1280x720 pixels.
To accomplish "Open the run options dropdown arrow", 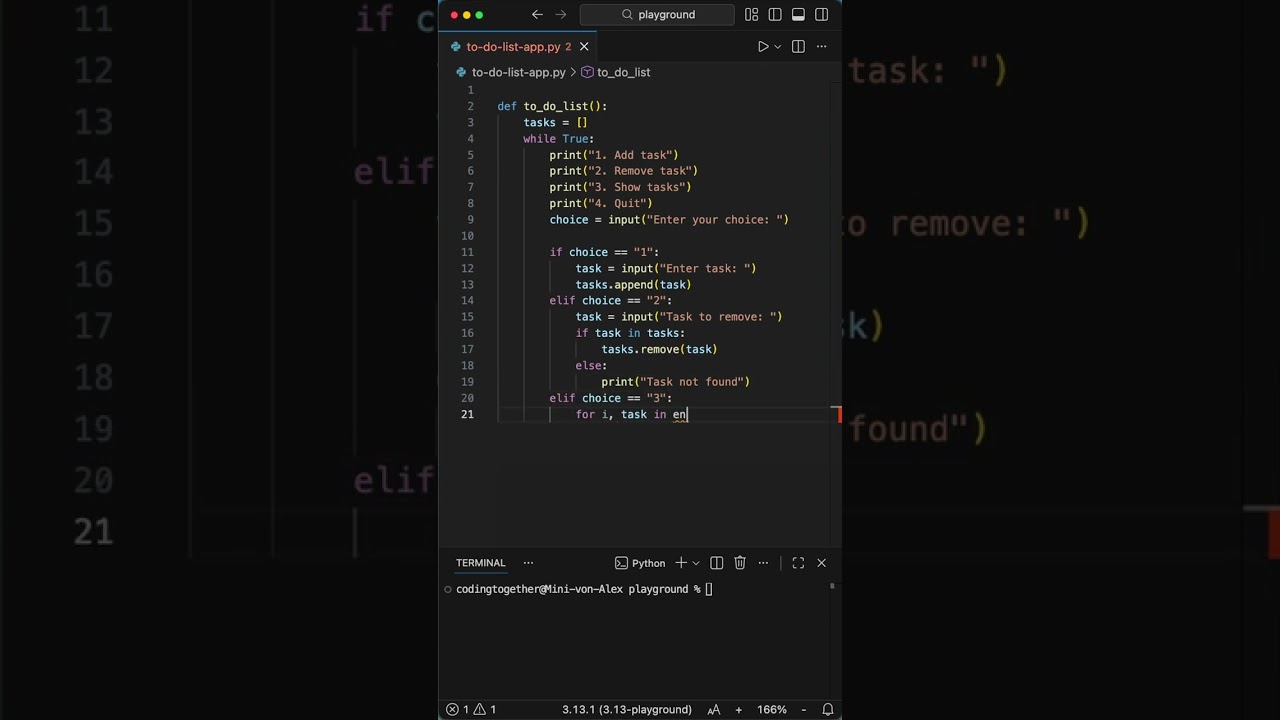I will tap(777, 47).
